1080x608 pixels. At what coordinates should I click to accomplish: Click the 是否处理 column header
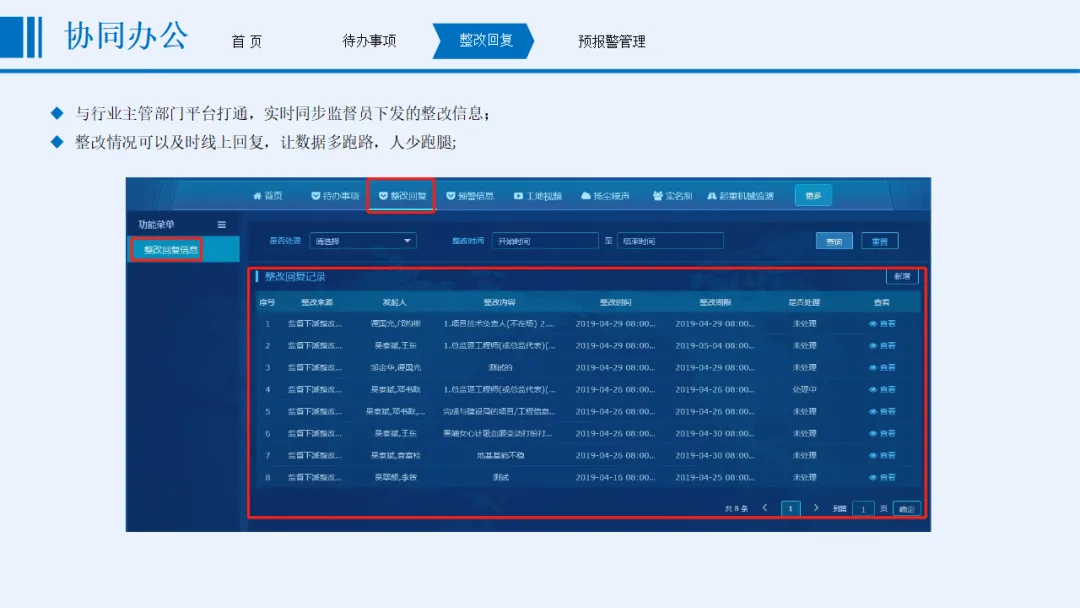[804, 302]
